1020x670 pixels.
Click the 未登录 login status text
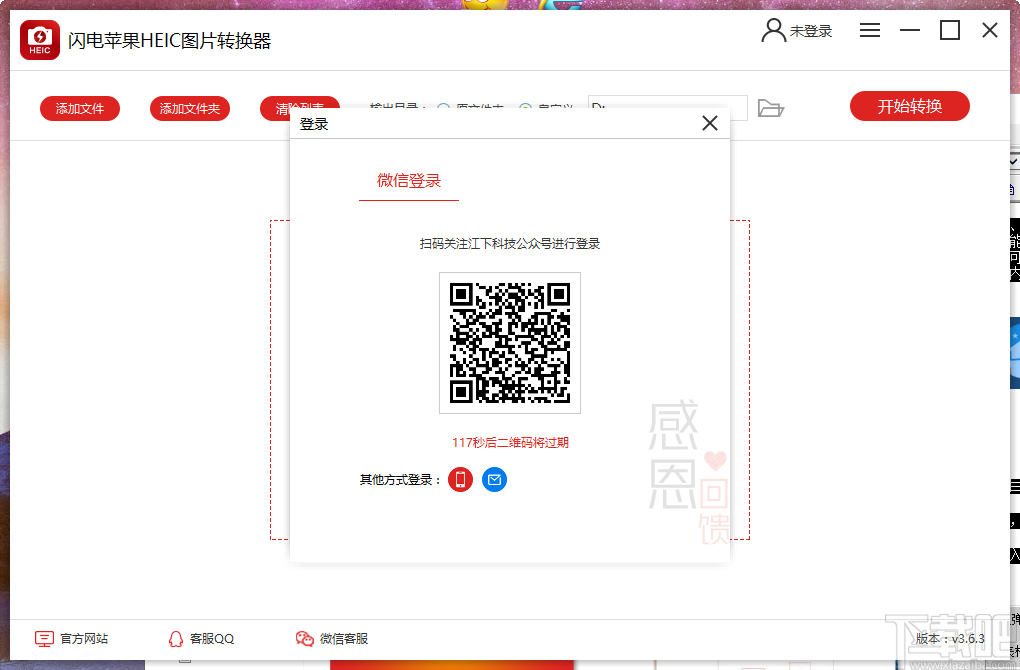tap(811, 31)
